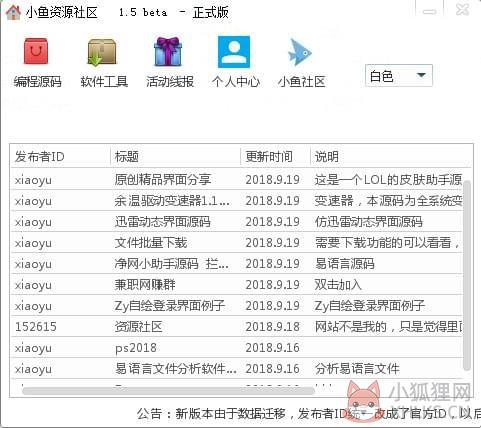
Task: Select the 软件工具 label
Action: tap(104, 81)
